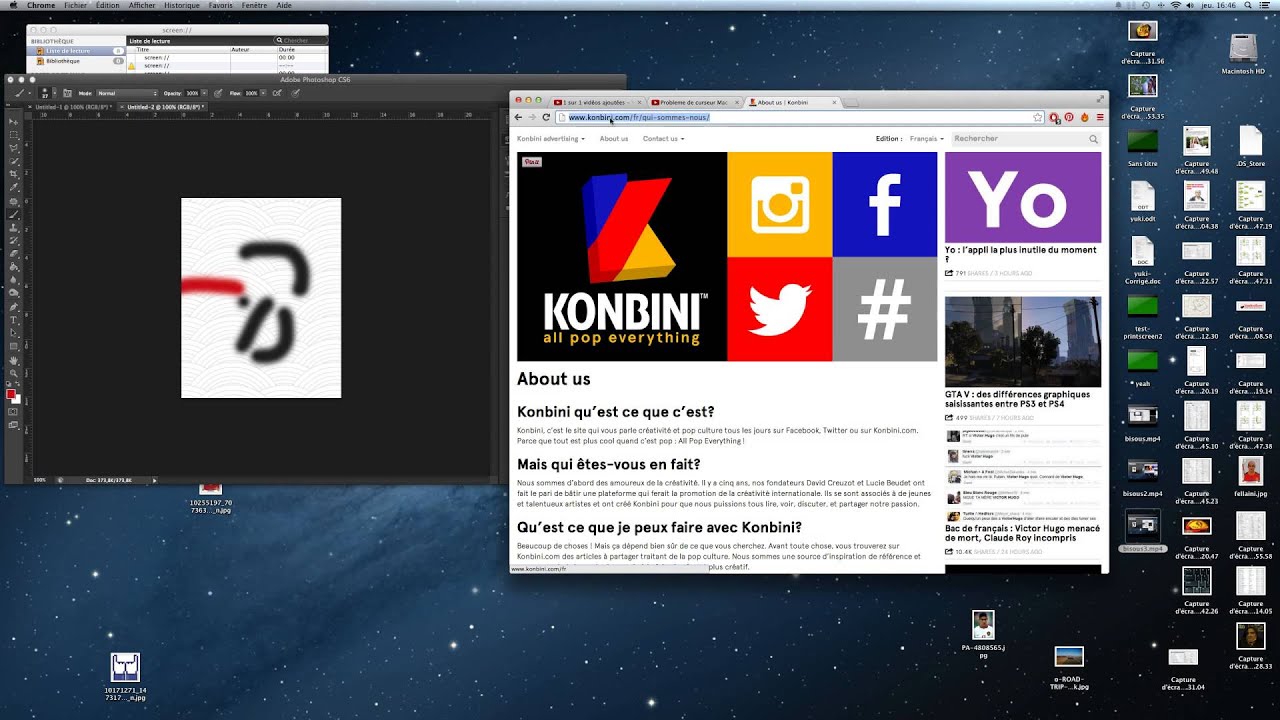This screenshot has width=1280, height=720.
Task: Switch to the Untitled-1 Photoshop tab
Action: pyautogui.click(x=73, y=107)
